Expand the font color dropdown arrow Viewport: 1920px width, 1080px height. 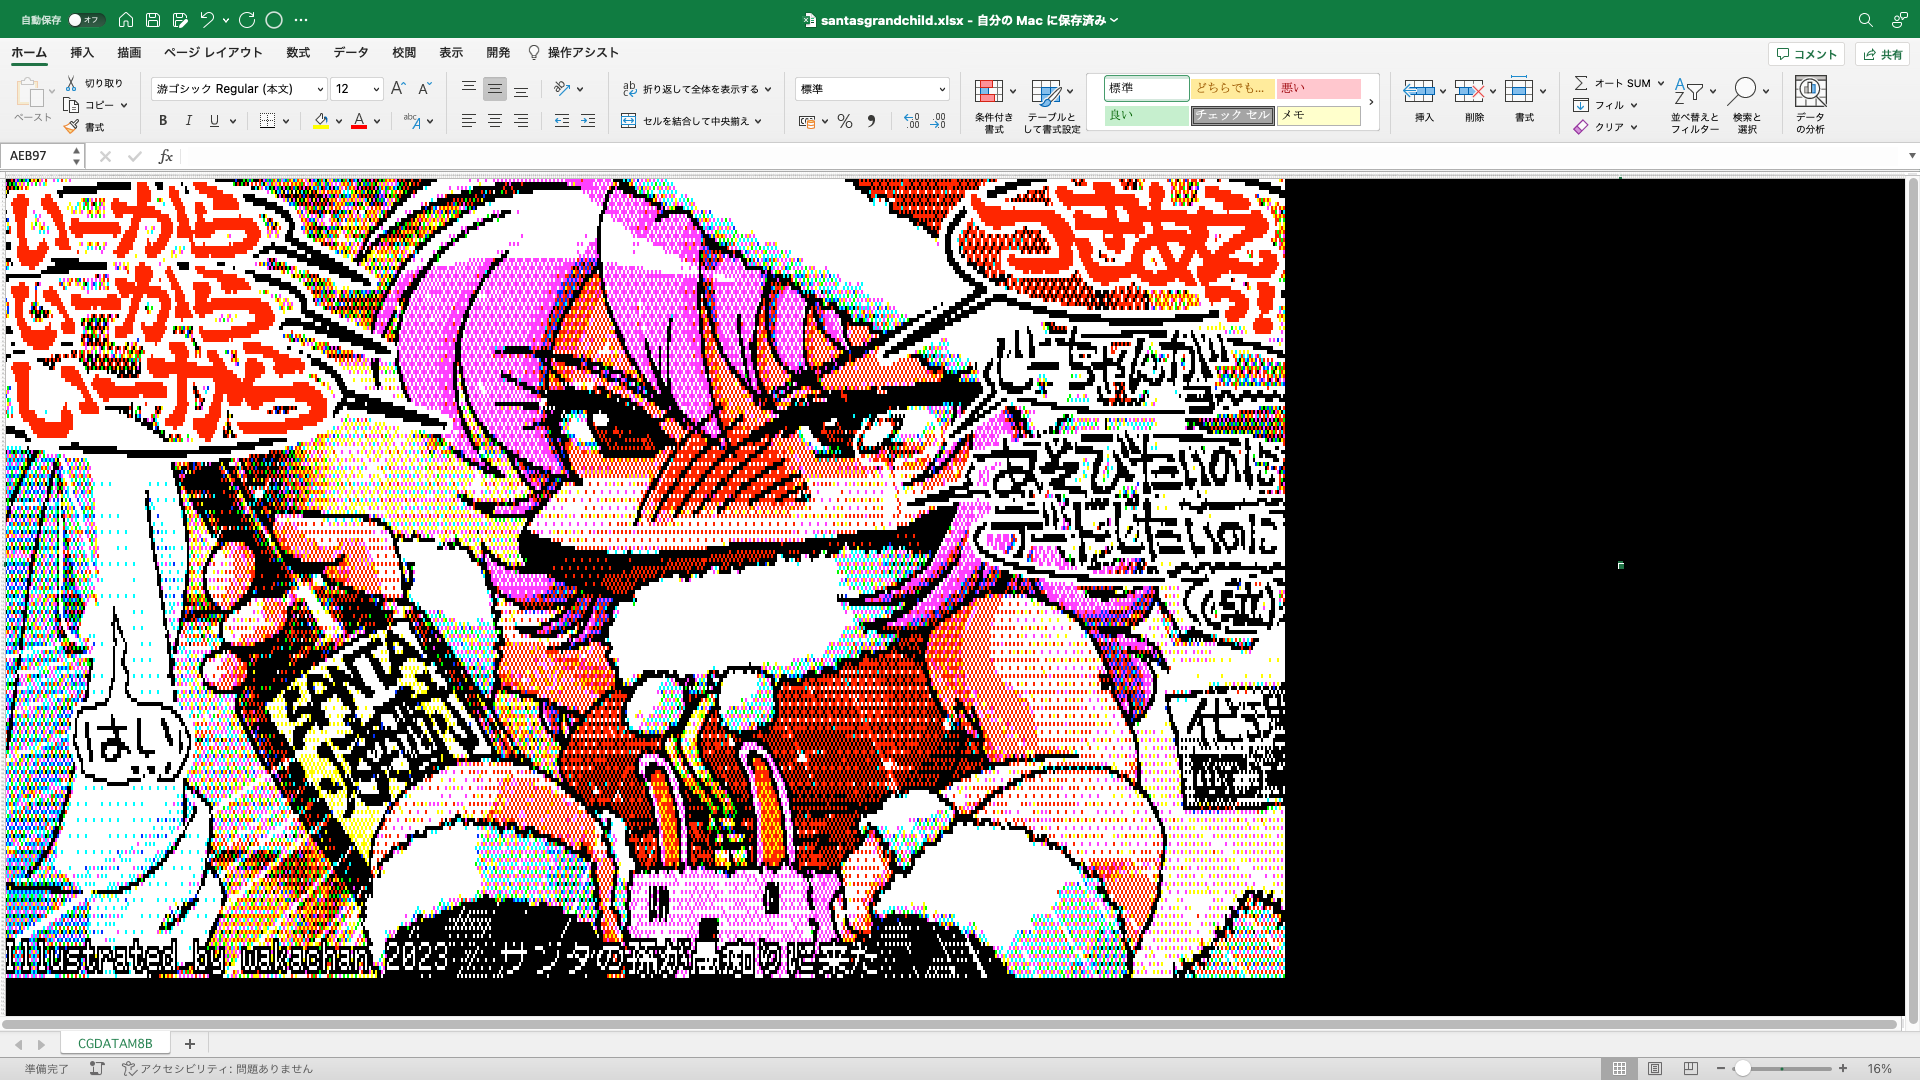[377, 121]
